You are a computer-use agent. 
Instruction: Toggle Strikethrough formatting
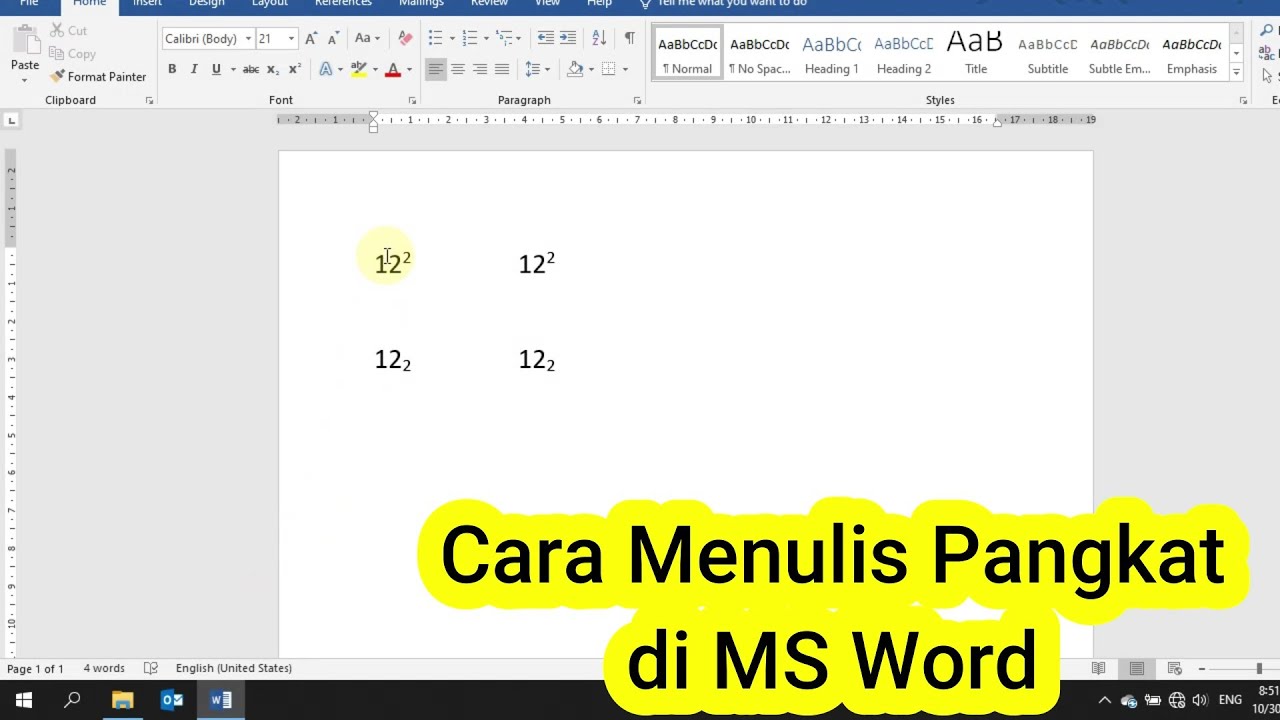[251, 69]
